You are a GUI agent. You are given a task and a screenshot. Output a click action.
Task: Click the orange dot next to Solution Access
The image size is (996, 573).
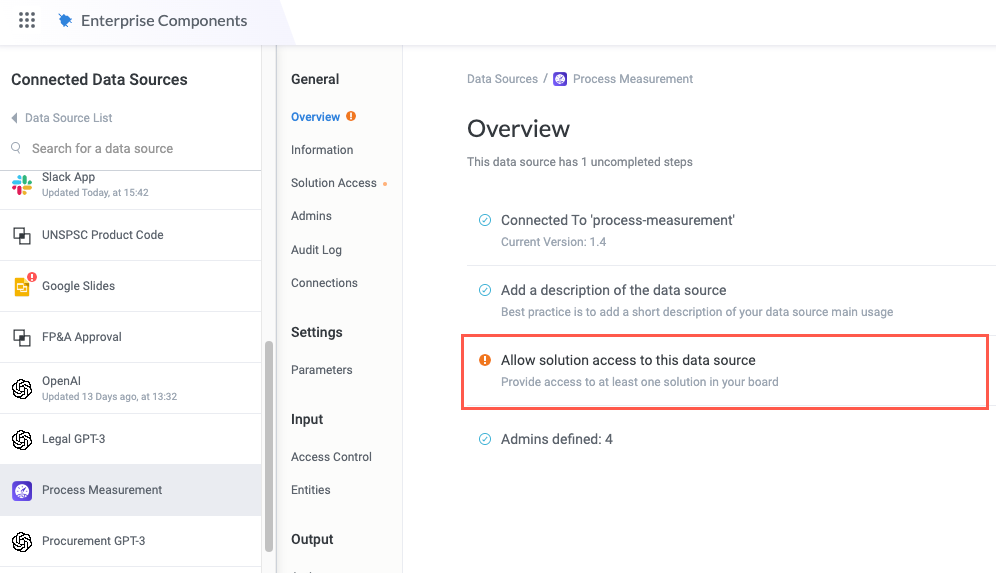[x=385, y=184]
